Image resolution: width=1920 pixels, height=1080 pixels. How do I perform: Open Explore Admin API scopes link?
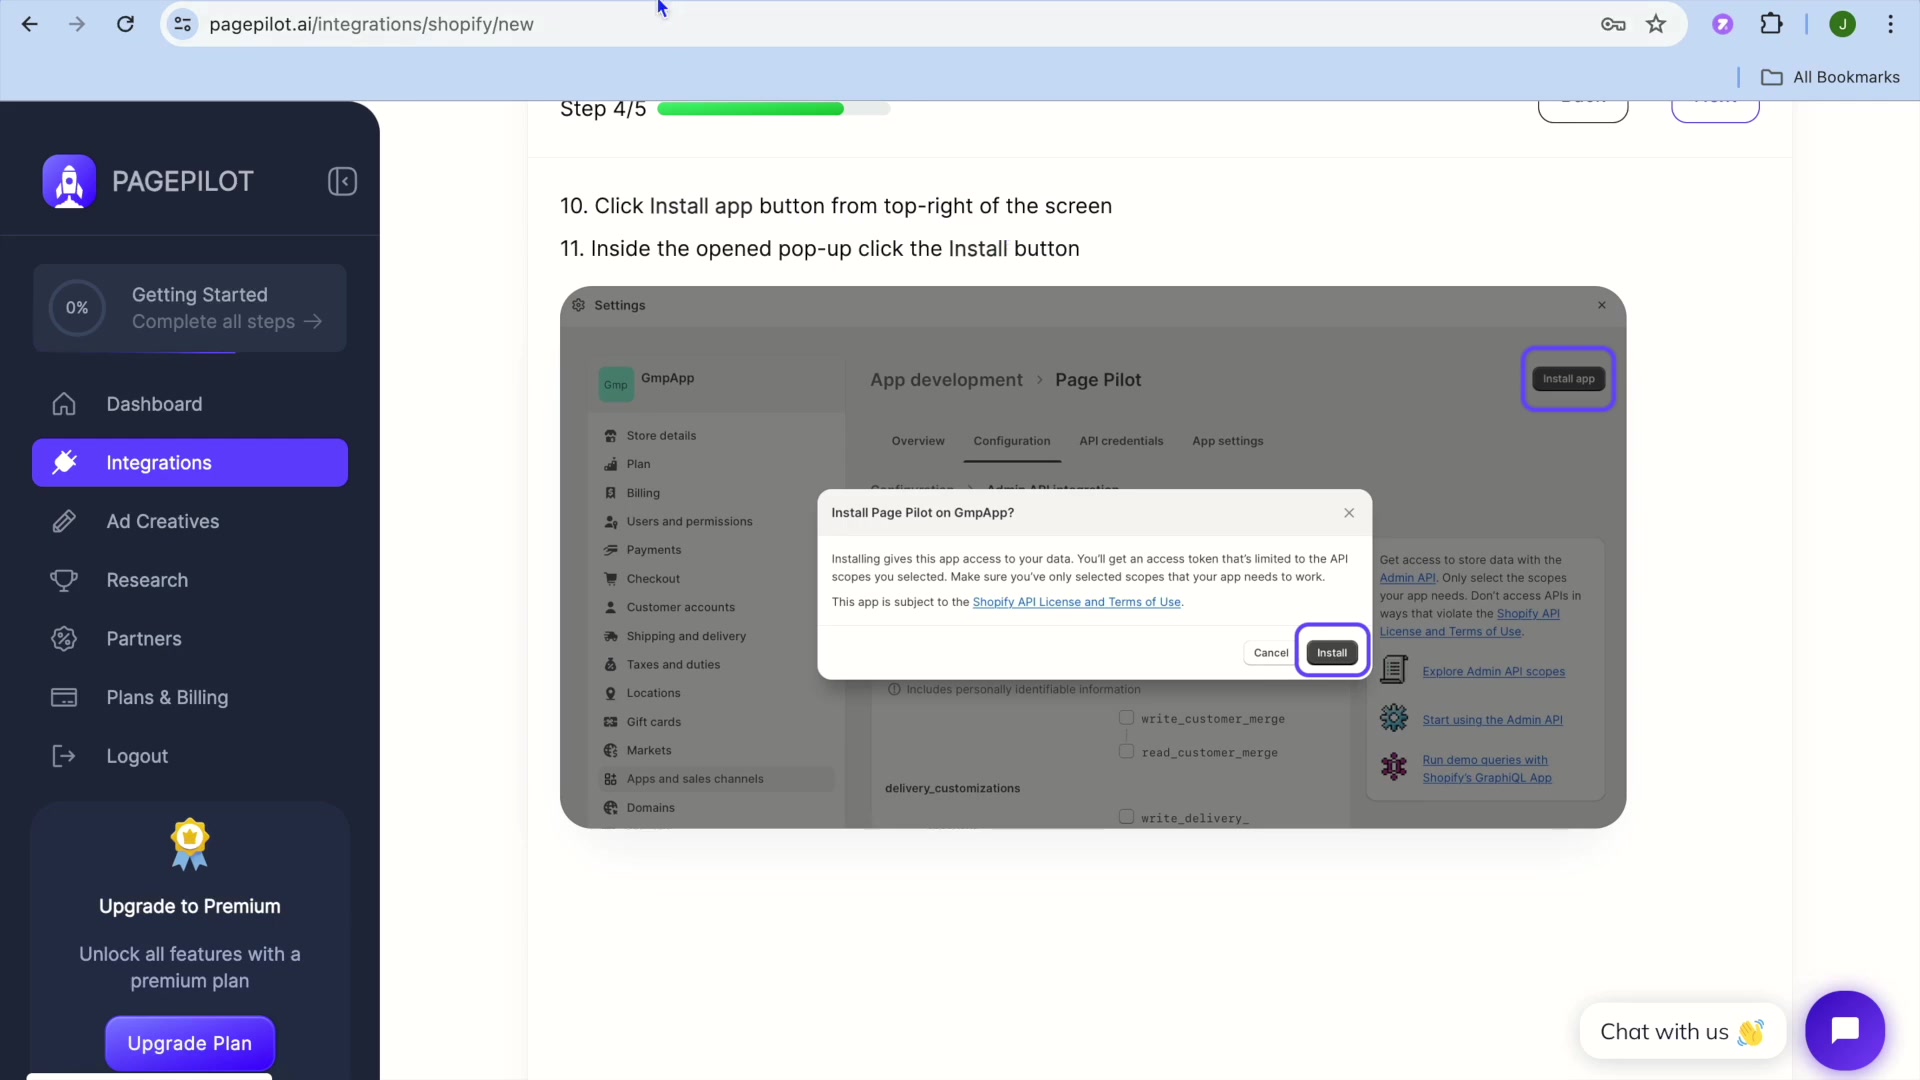tap(1494, 672)
